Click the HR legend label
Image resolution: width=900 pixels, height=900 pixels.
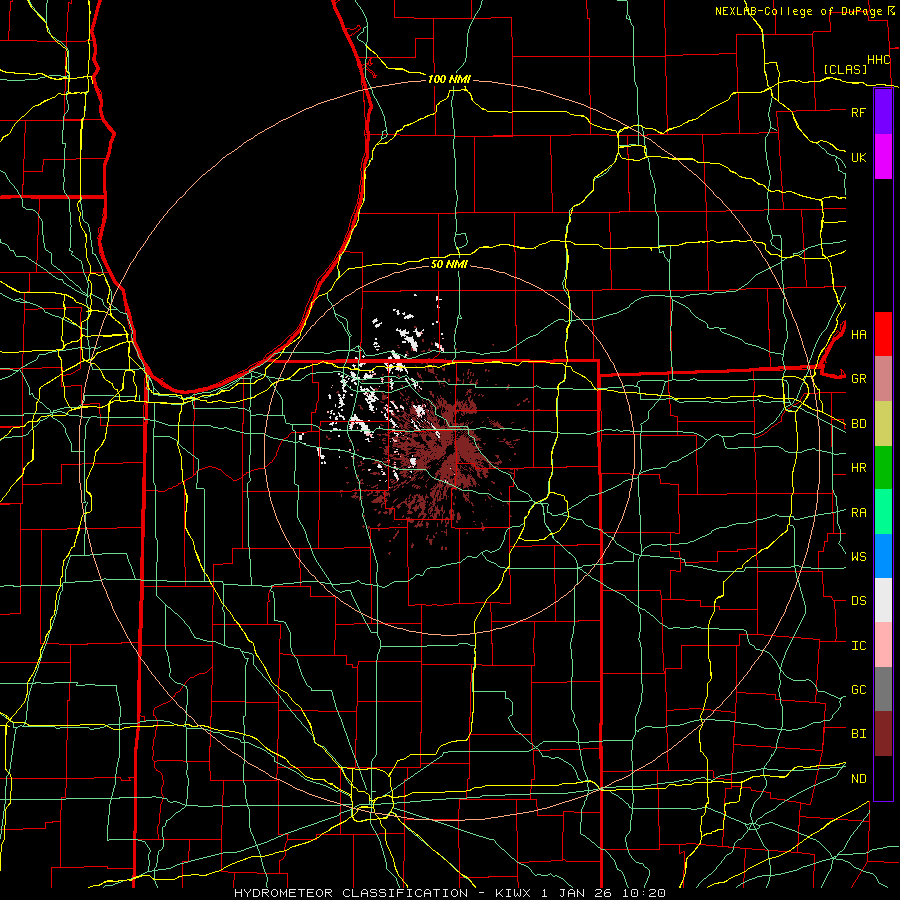pyautogui.click(x=858, y=468)
